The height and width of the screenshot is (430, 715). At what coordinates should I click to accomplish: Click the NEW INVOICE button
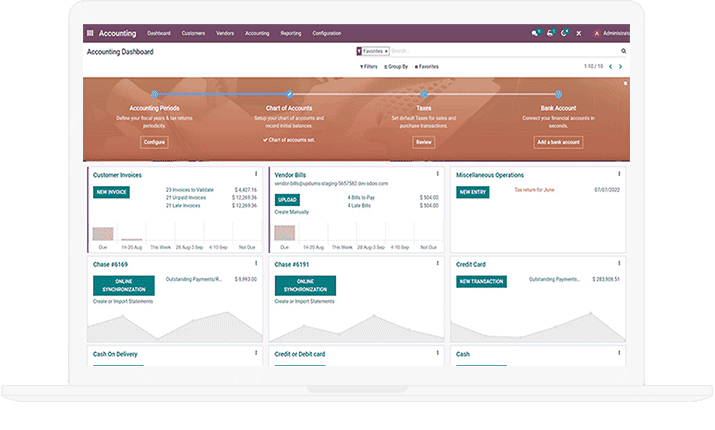click(x=110, y=191)
